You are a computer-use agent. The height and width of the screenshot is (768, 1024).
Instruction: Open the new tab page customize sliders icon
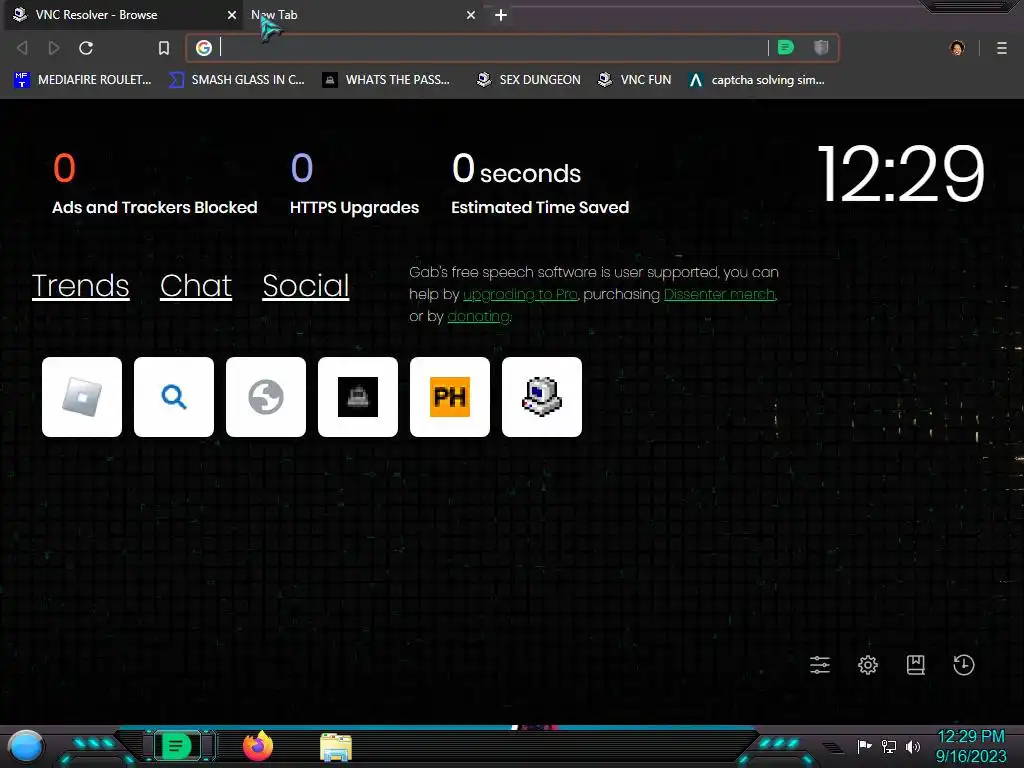point(820,665)
